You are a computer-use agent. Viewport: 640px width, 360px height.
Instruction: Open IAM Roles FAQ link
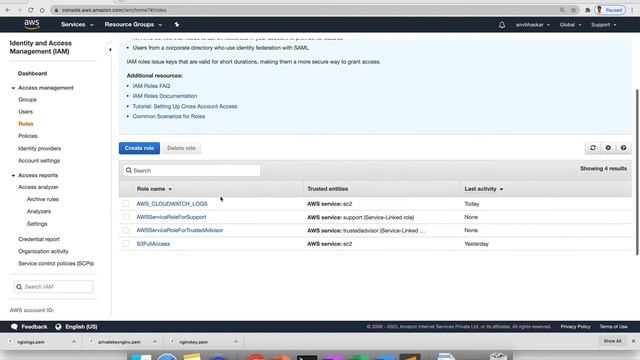tap(151, 86)
